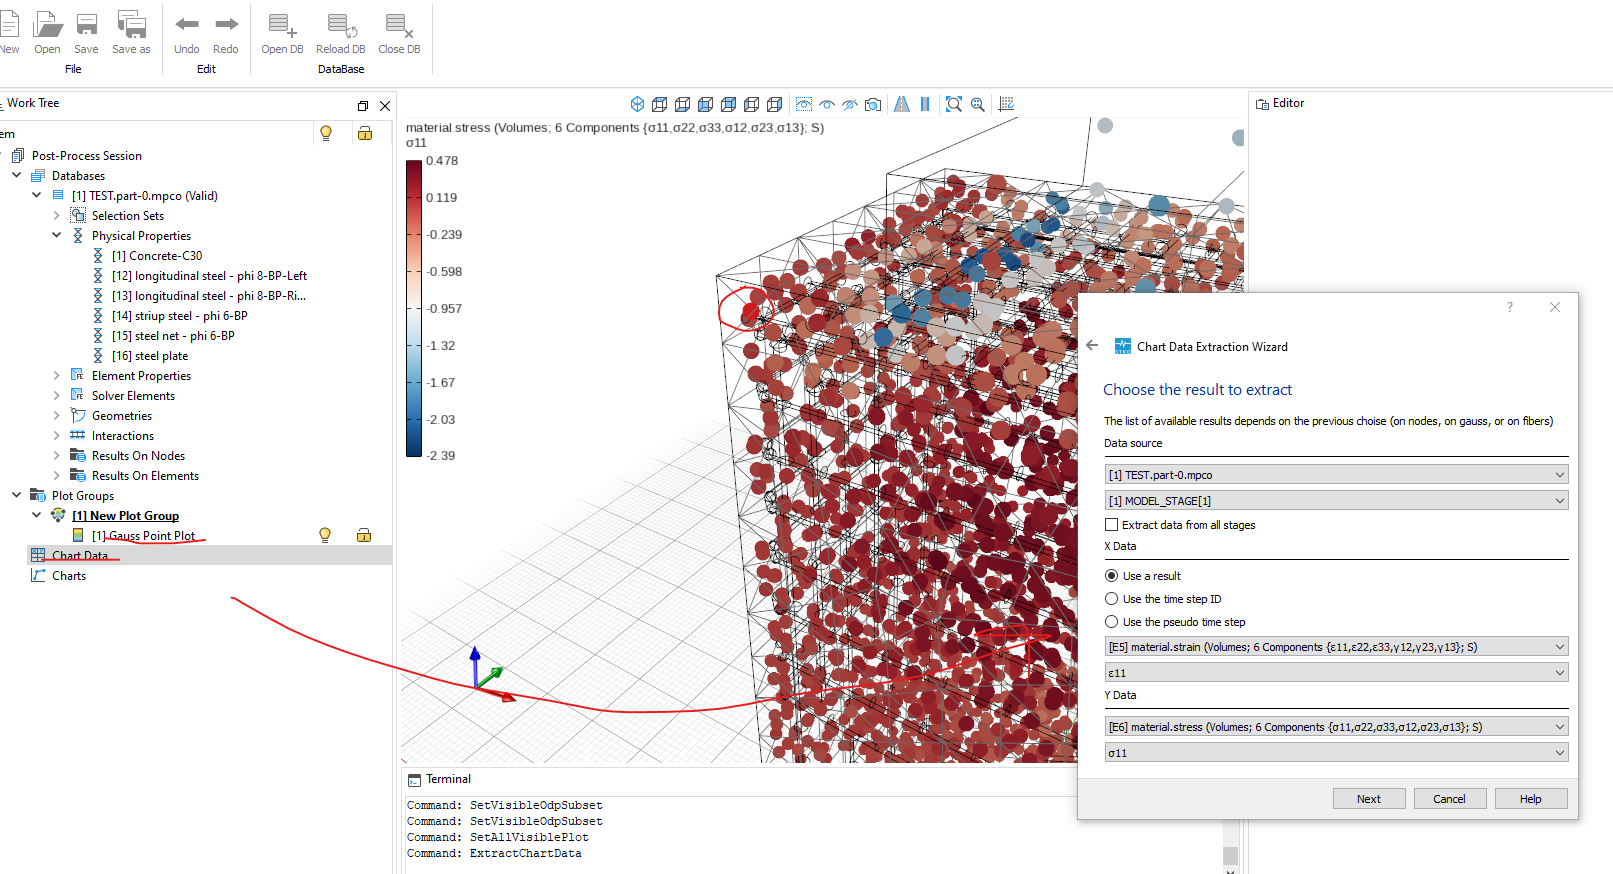Switch viewport to isometric view cube
The image size is (1613, 874).
(637, 104)
